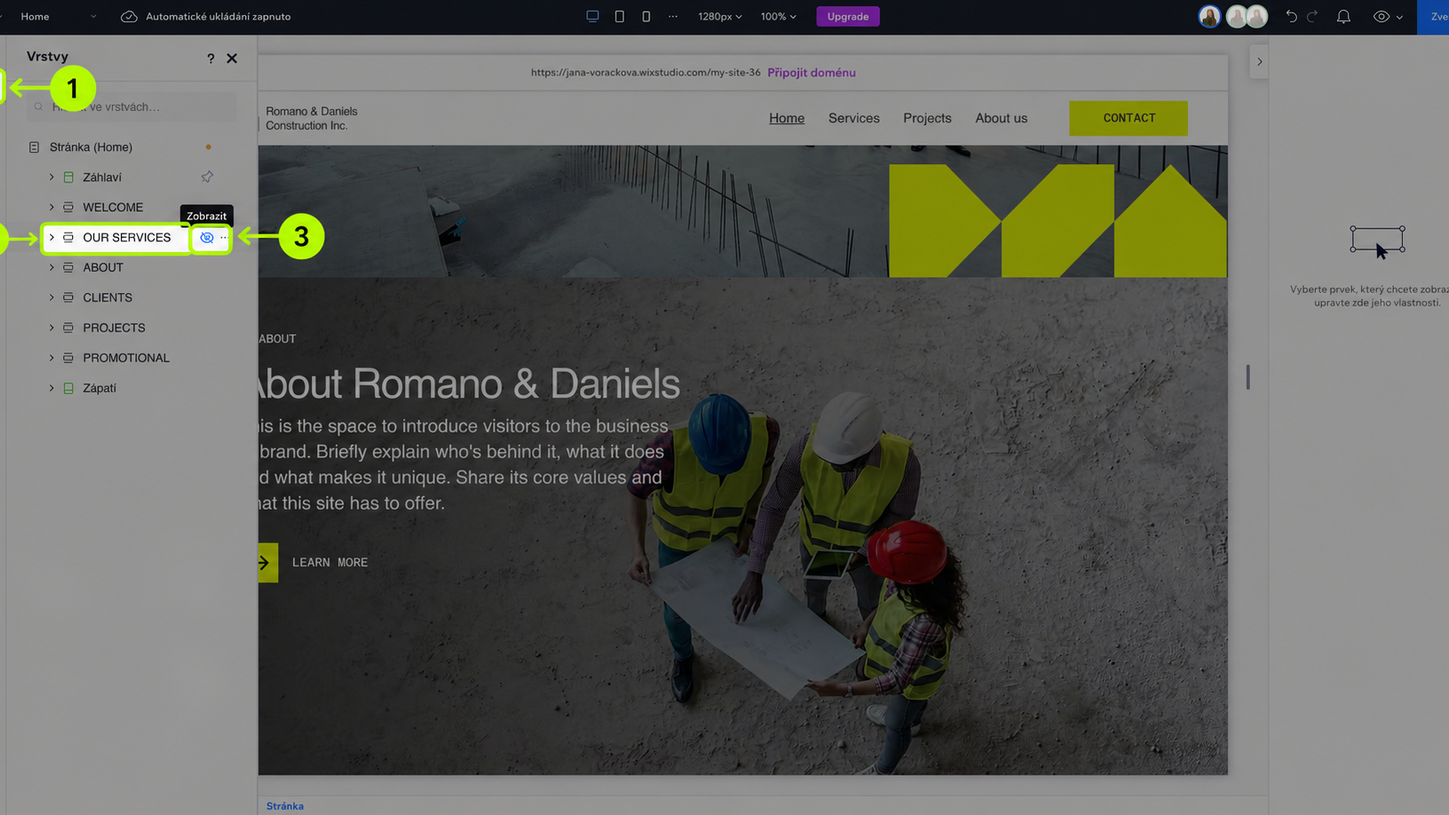Expand the WELCOME layer
The height and width of the screenshot is (815, 1449).
pos(52,207)
